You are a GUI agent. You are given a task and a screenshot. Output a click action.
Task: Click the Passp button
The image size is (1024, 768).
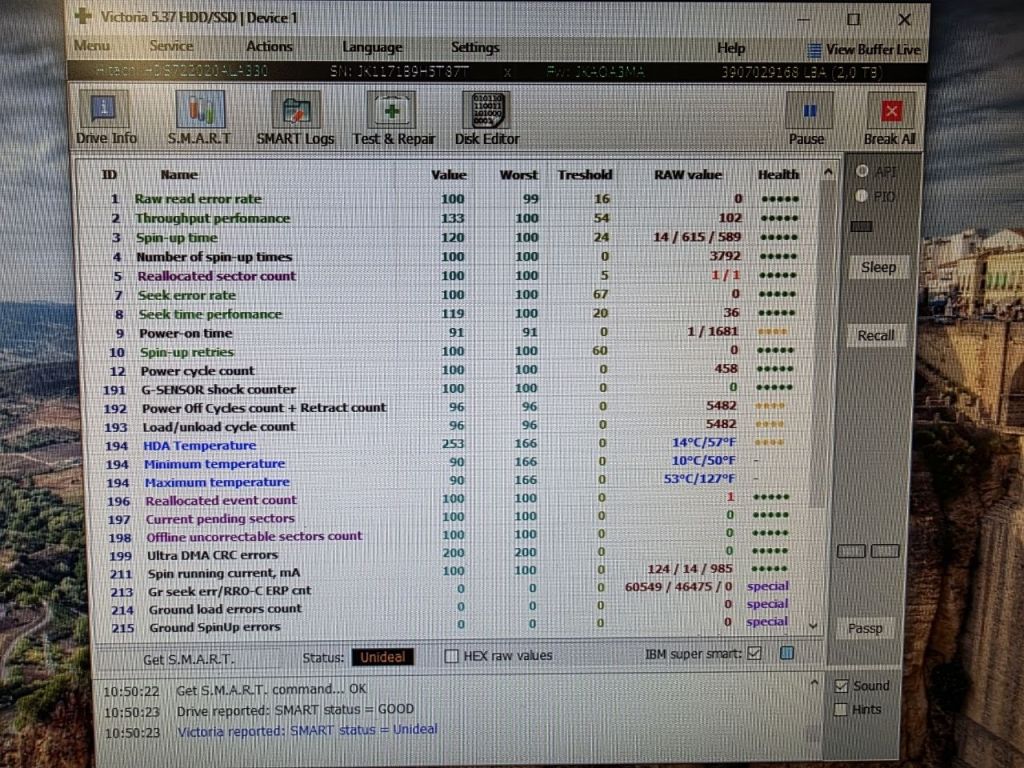(865, 628)
